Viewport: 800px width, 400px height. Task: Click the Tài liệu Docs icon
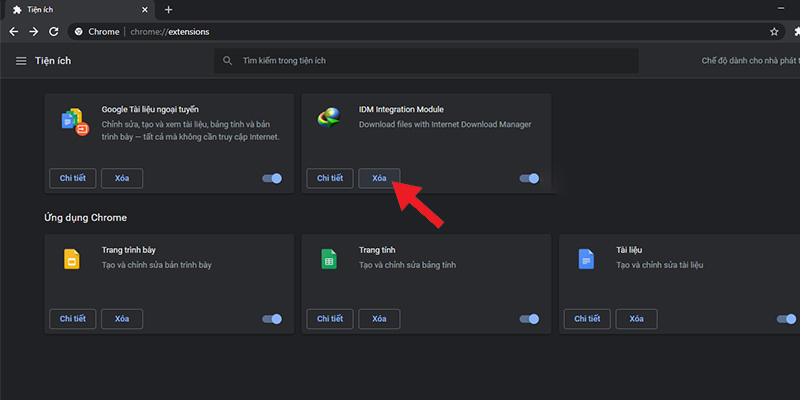586,259
